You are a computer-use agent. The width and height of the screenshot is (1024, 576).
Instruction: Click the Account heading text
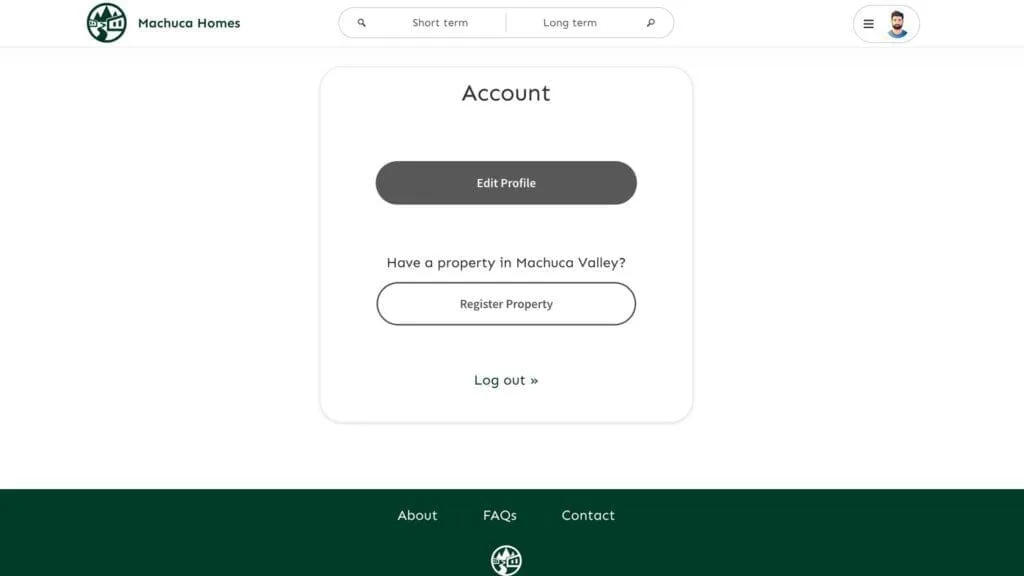pyautogui.click(x=506, y=93)
